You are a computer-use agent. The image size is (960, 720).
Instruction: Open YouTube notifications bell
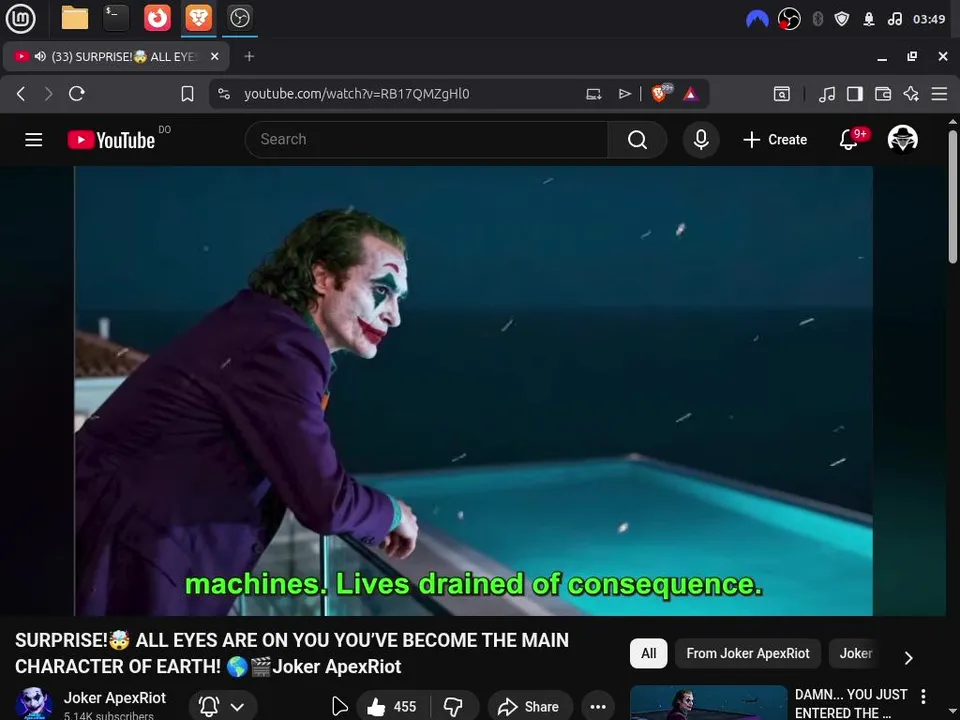pyautogui.click(x=849, y=140)
